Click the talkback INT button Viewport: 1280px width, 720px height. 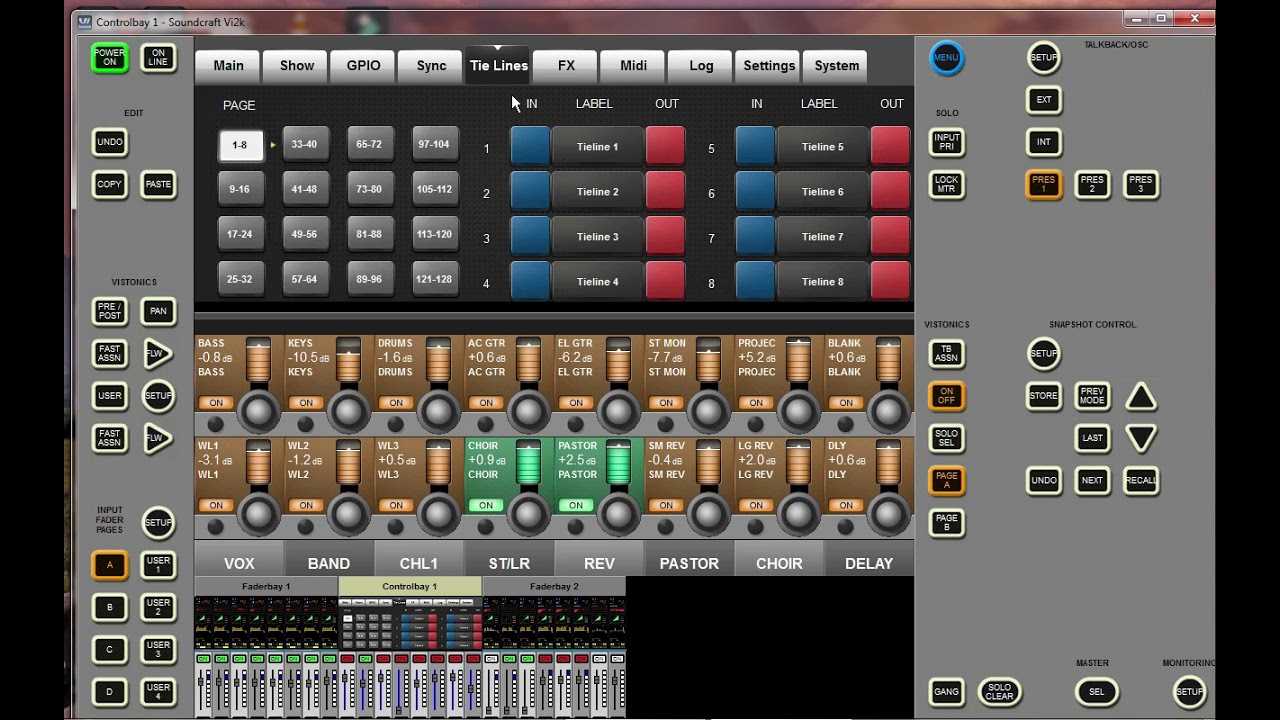1043,142
